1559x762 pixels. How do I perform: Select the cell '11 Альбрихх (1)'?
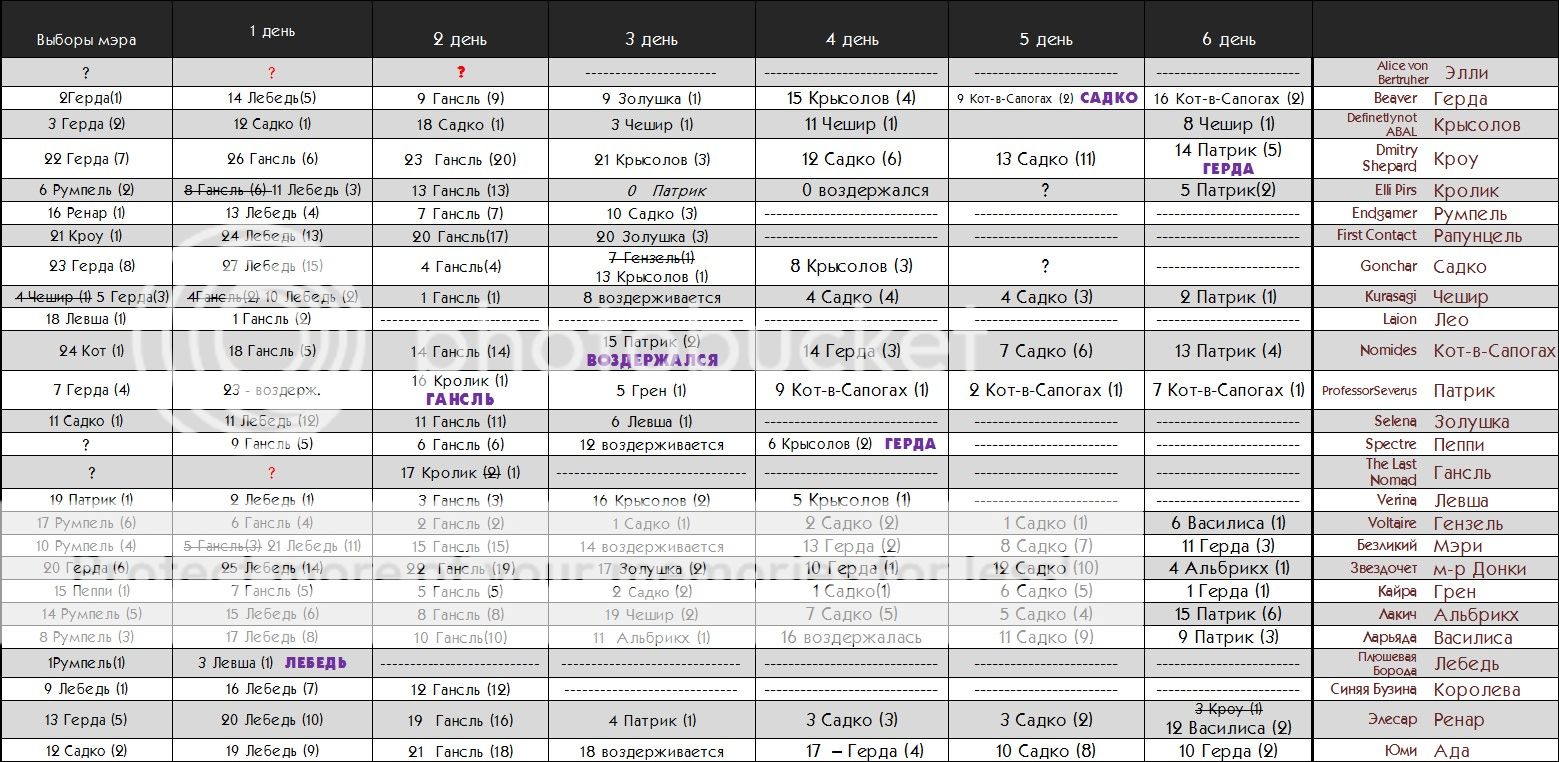coord(651,637)
